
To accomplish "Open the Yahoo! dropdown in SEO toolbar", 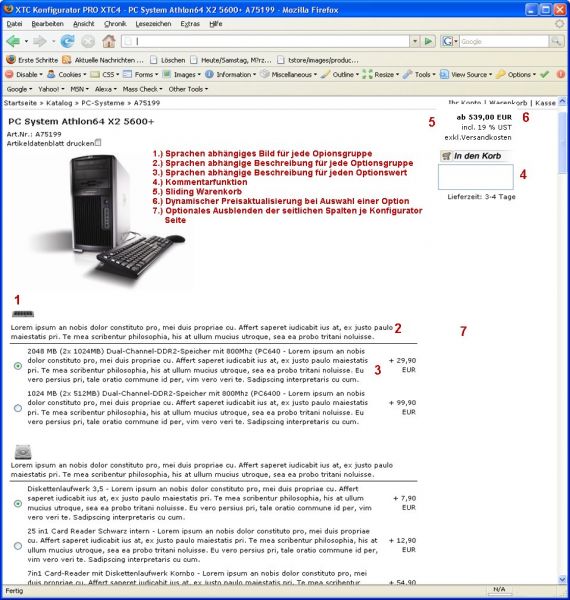I will click(x=51, y=89).
